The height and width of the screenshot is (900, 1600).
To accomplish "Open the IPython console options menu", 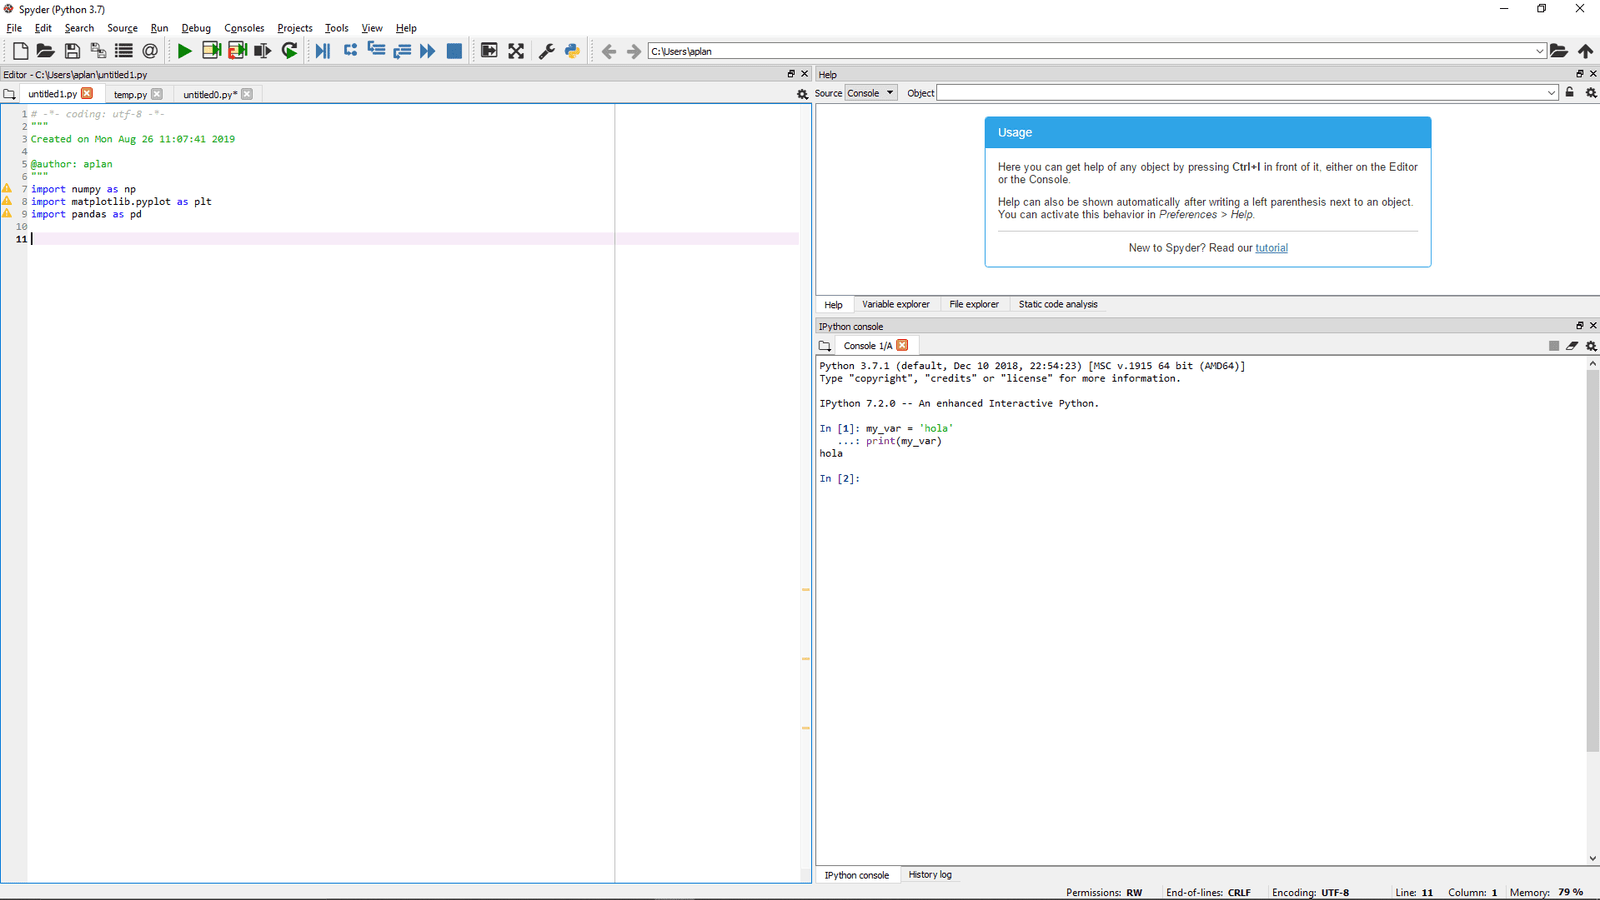I will tap(1589, 345).
